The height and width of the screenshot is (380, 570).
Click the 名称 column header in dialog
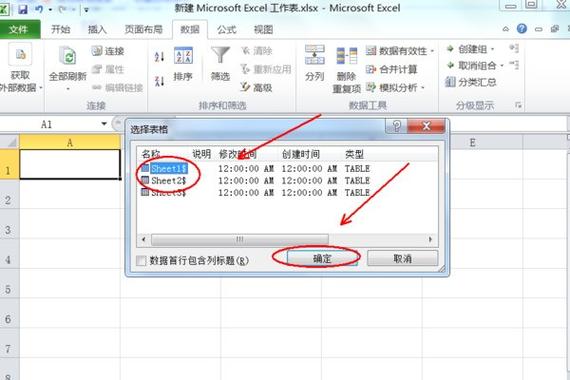[151, 154]
